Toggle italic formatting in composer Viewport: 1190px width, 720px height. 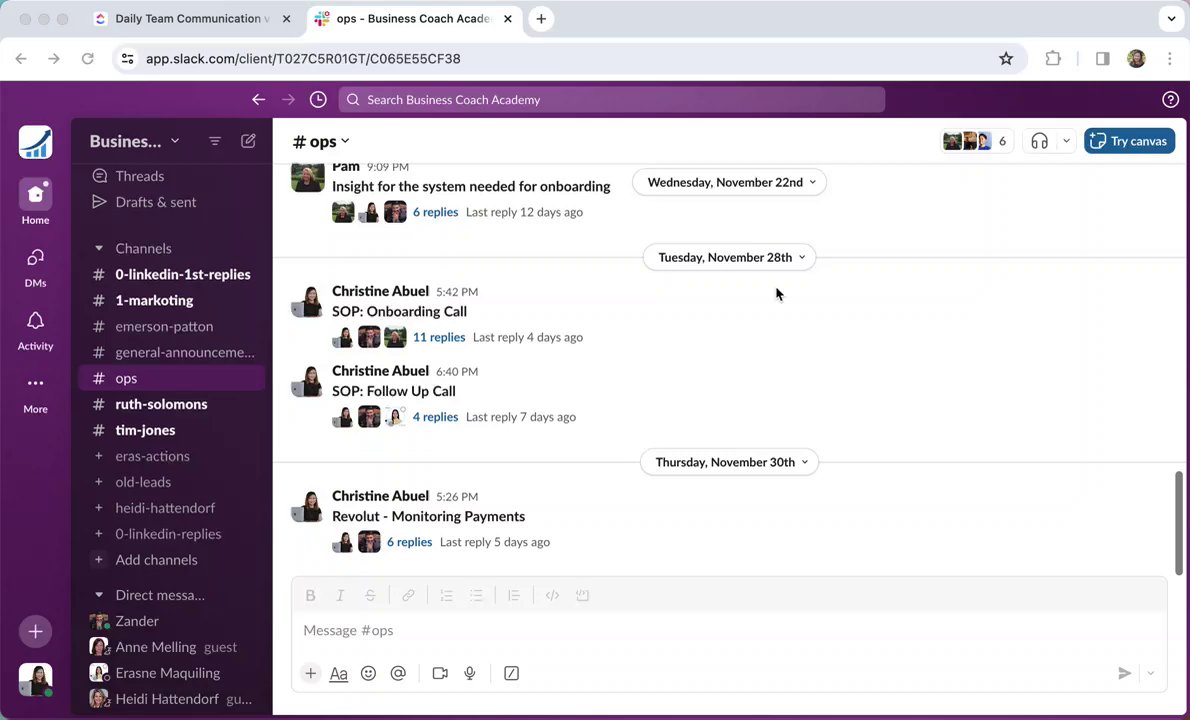(340, 596)
